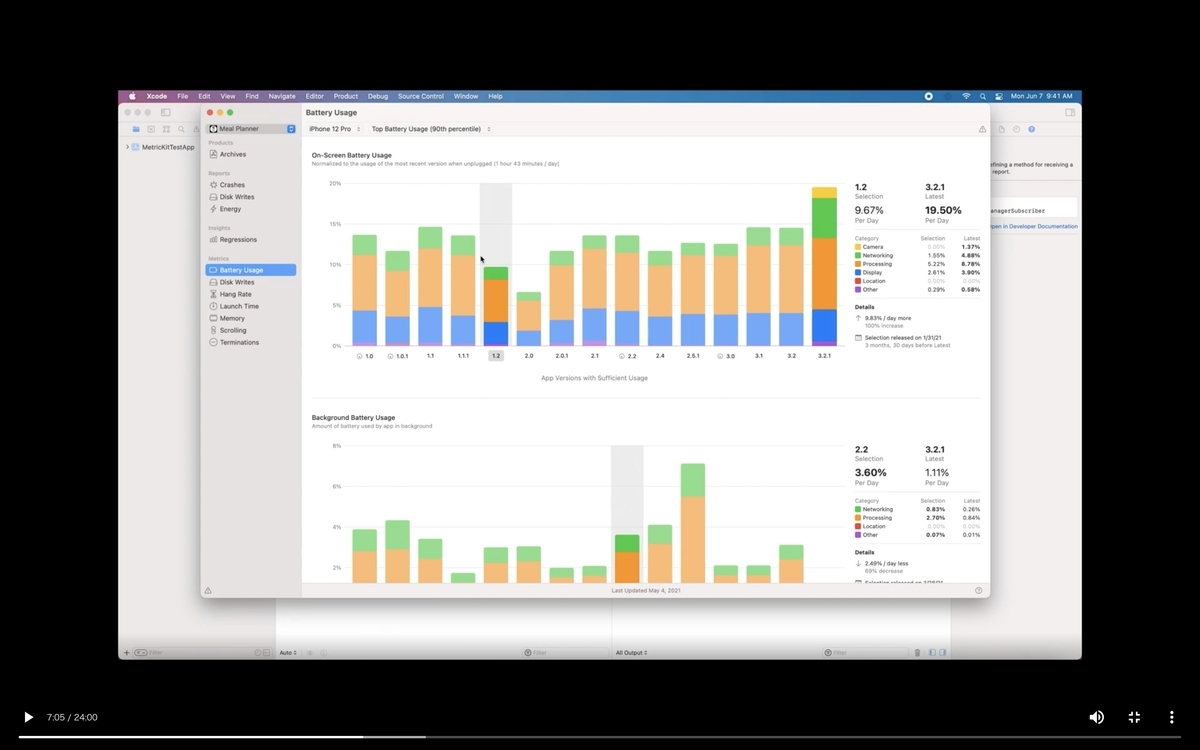The width and height of the screenshot is (1200, 750).
Task: Open the Meal Planner app selector
Action: click(251, 129)
